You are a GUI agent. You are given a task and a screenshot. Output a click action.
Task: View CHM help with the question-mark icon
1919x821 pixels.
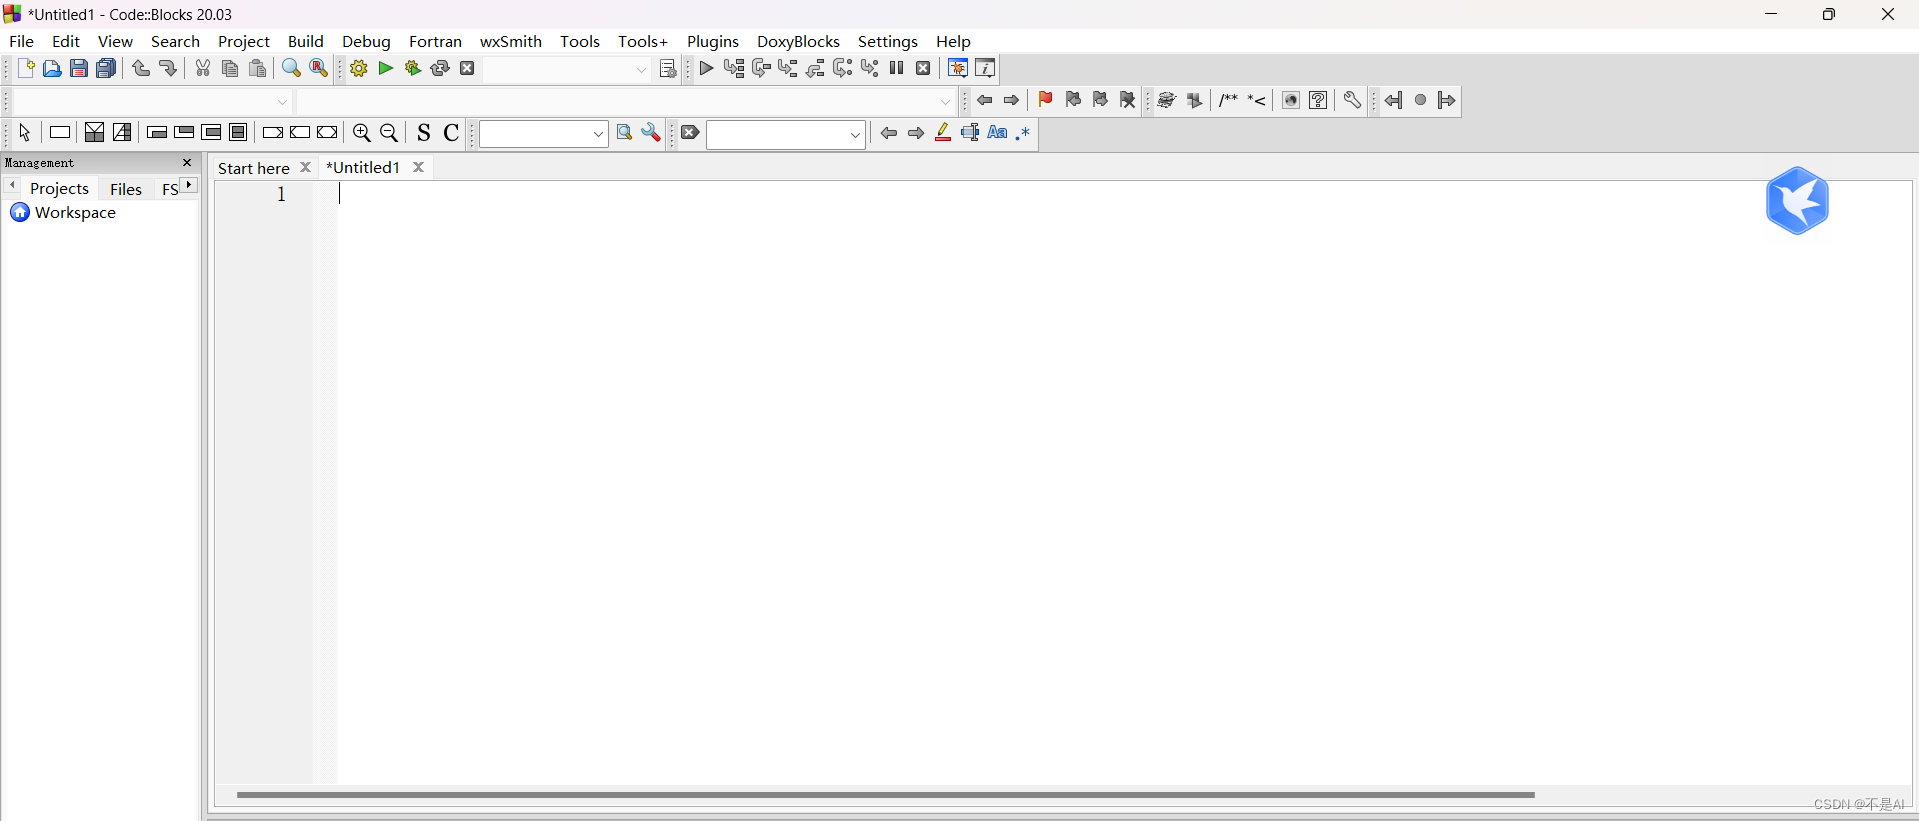[x=1319, y=101]
